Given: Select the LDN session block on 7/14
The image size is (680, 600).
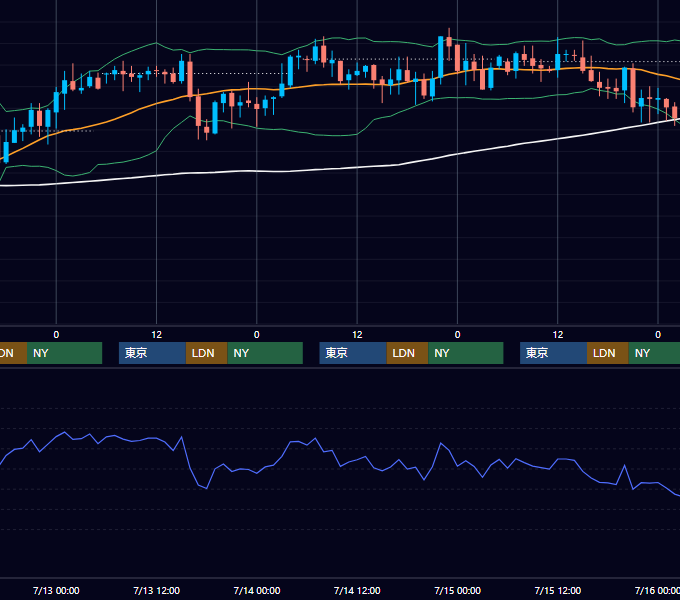Looking at the screenshot, I should (407, 353).
